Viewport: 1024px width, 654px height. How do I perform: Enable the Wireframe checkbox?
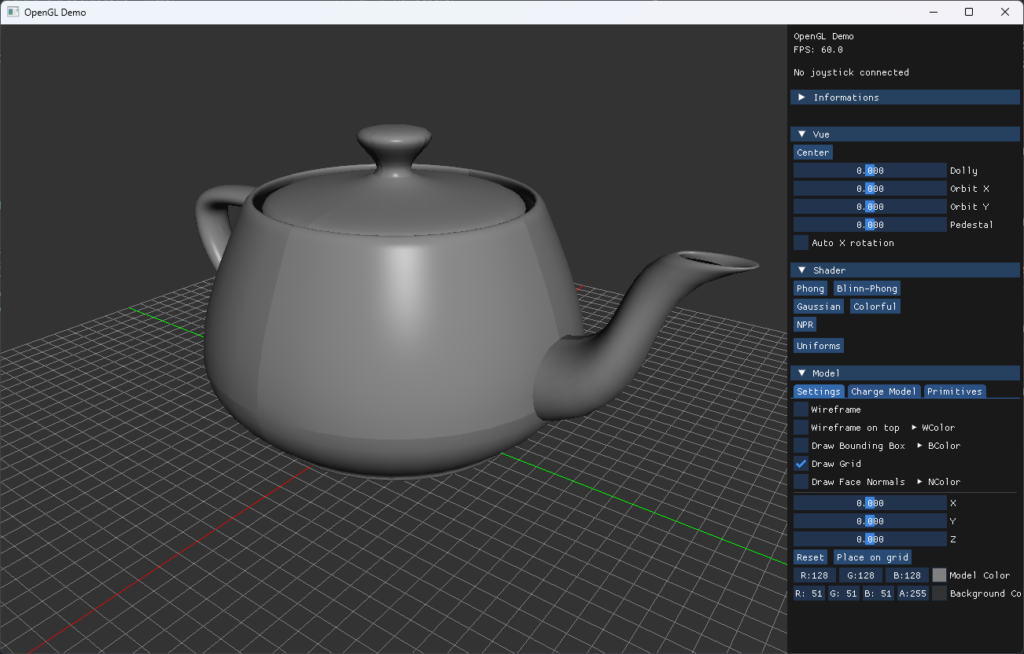coord(801,410)
